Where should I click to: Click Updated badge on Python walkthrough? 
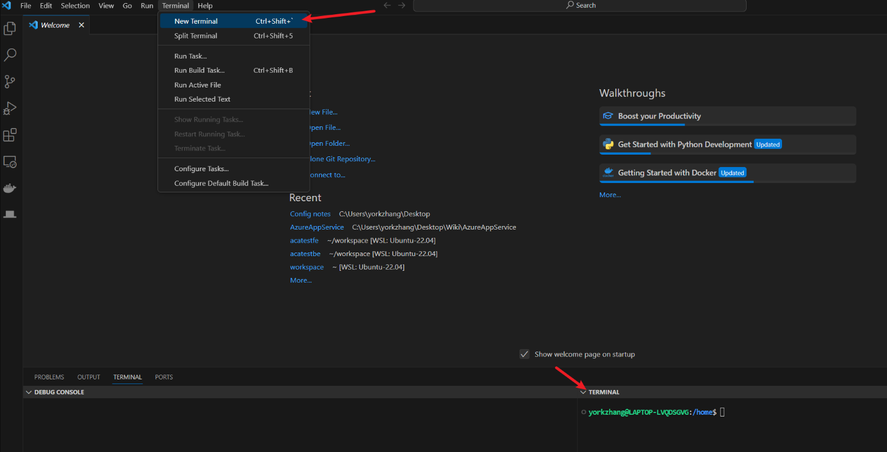click(768, 144)
